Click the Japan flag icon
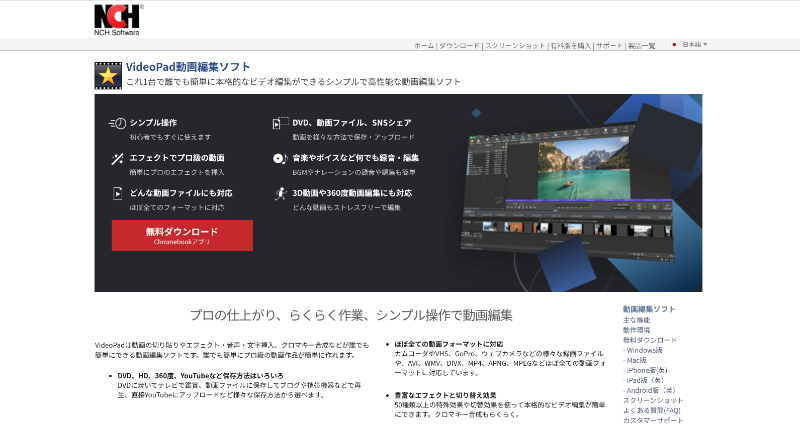This screenshot has width=800, height=424. [674, 45]
